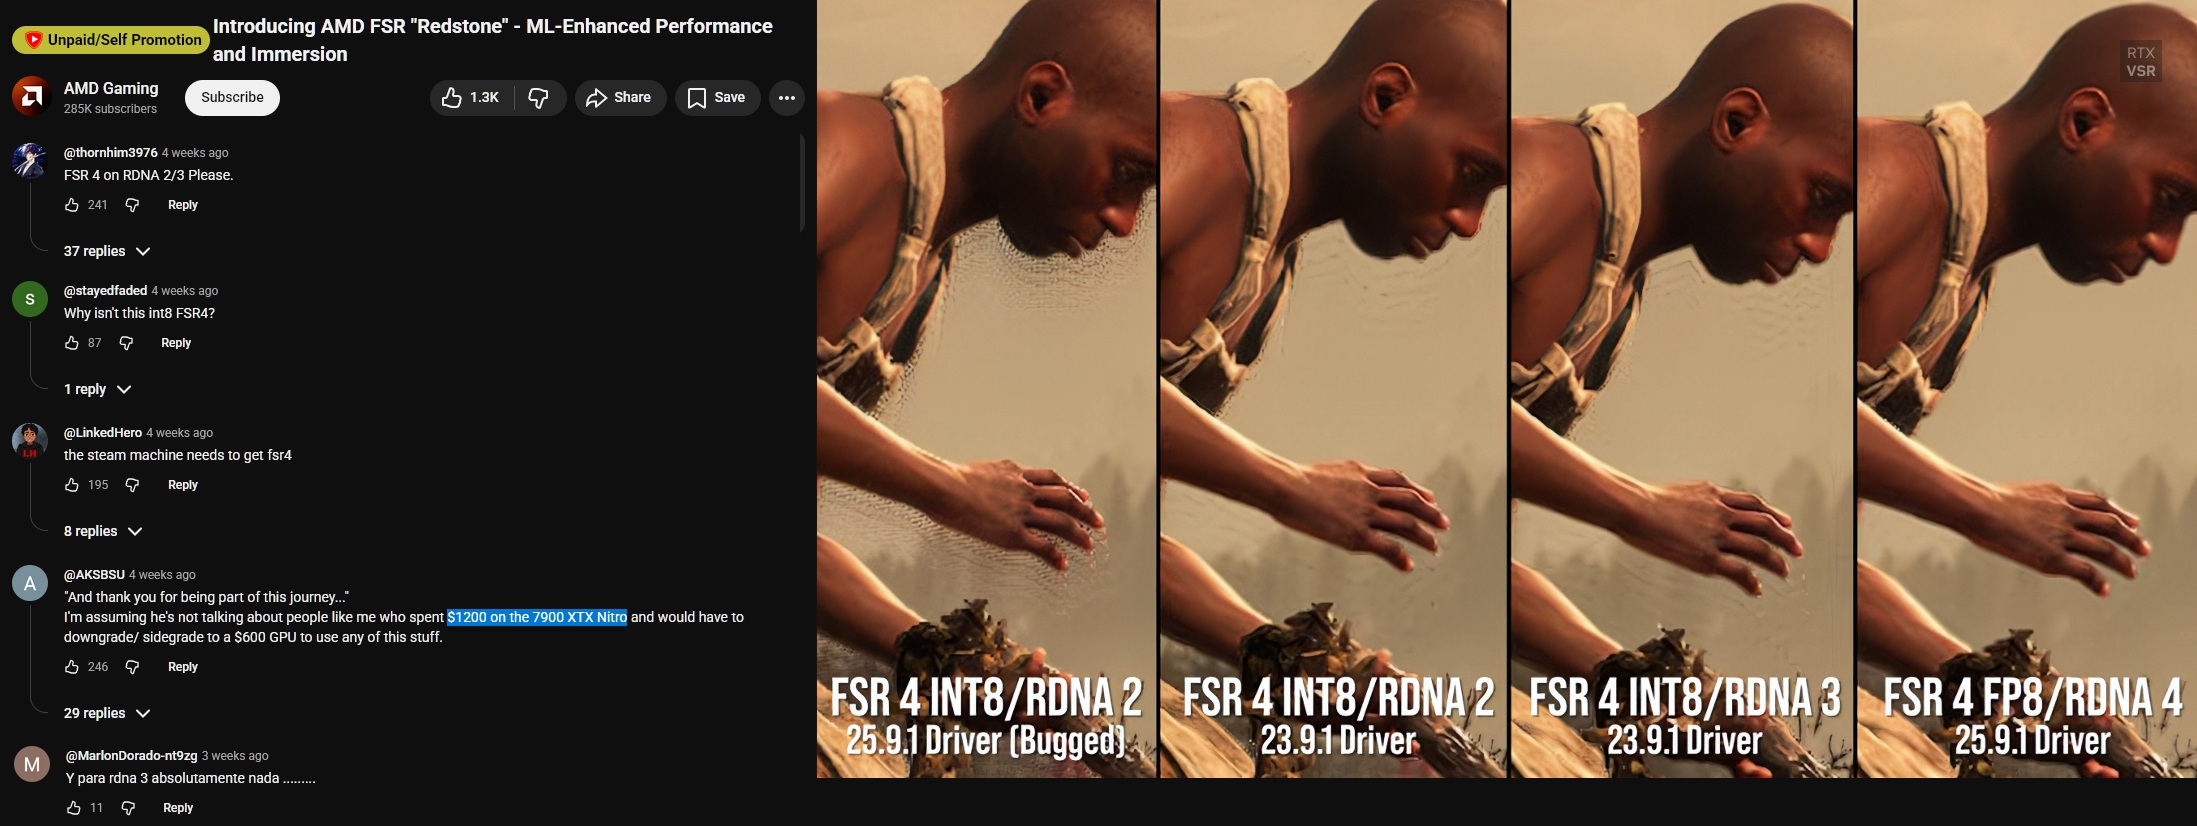2197x826 pixels.
Task: Reply to @AKSBSU's comment
Action: point(183,667)
